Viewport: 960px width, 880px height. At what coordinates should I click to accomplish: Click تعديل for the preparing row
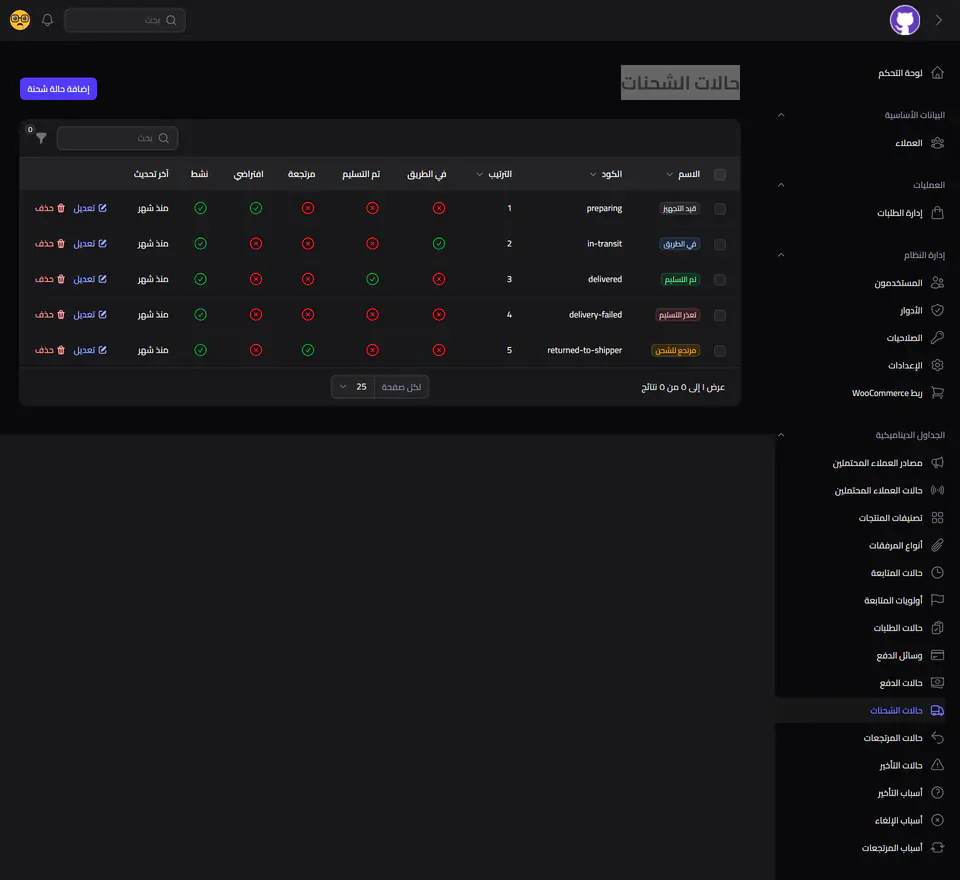[90, 208]
